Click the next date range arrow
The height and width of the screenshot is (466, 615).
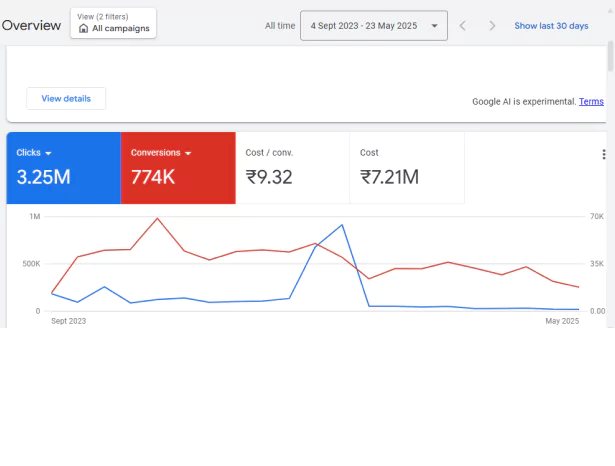pos(492,26)
